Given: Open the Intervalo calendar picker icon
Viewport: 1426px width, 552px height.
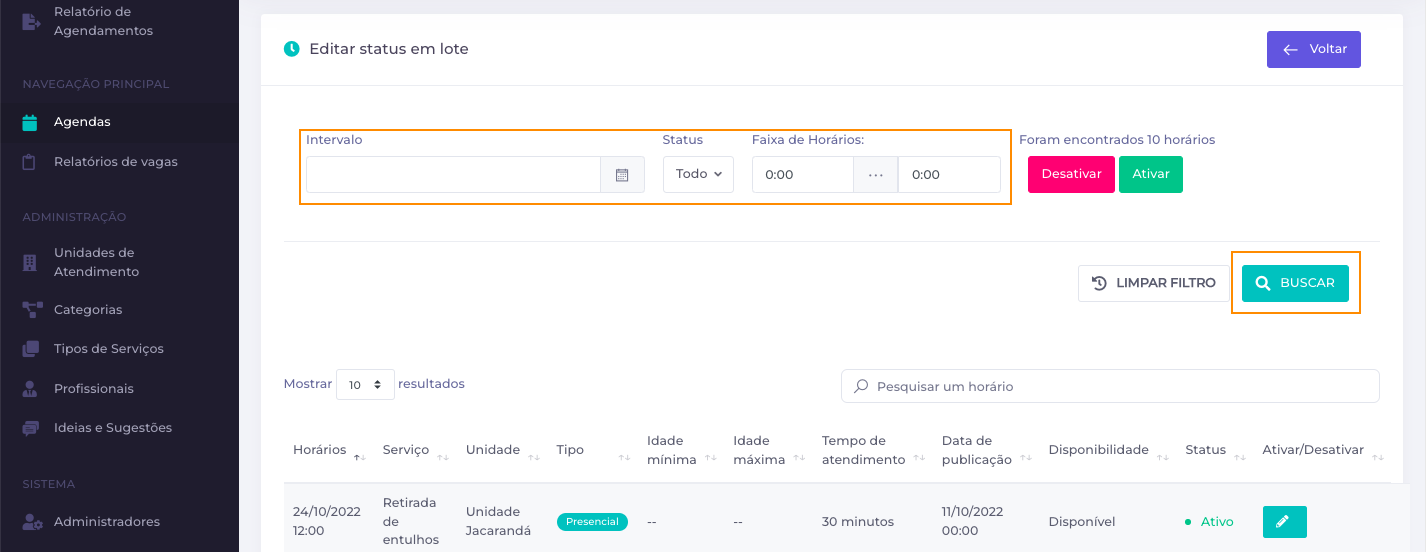Looking at the screenshot, I should pos(622,175).
